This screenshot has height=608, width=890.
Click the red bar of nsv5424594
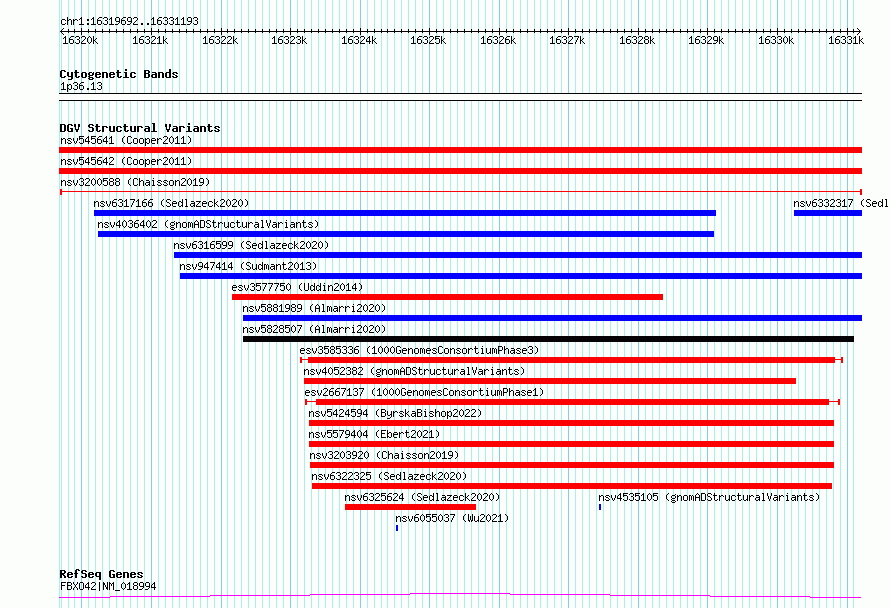coord(571,423)
